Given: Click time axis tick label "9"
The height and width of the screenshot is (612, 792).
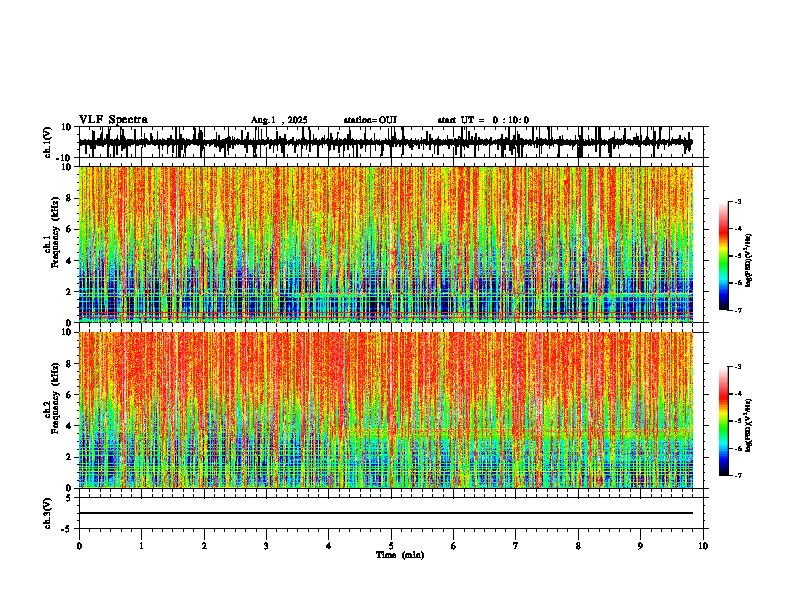Looking at the screenshot, I should pos(640,546).
